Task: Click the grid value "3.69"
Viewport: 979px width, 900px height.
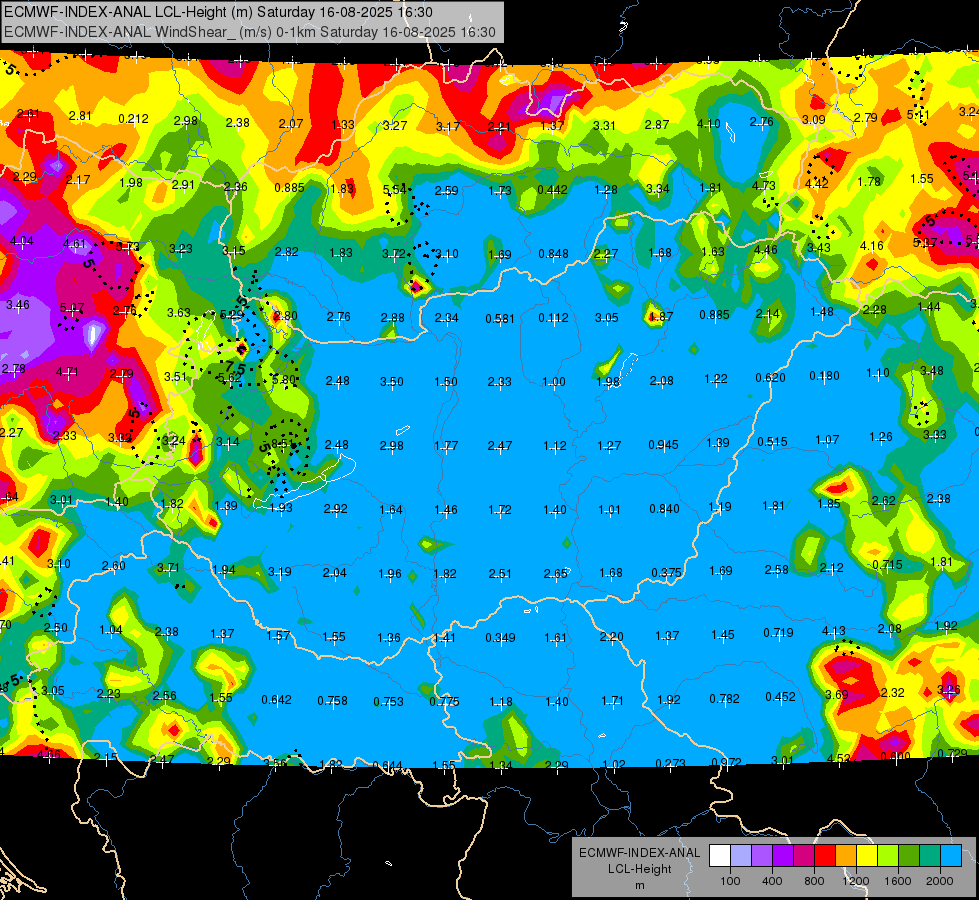Action: 837,695
